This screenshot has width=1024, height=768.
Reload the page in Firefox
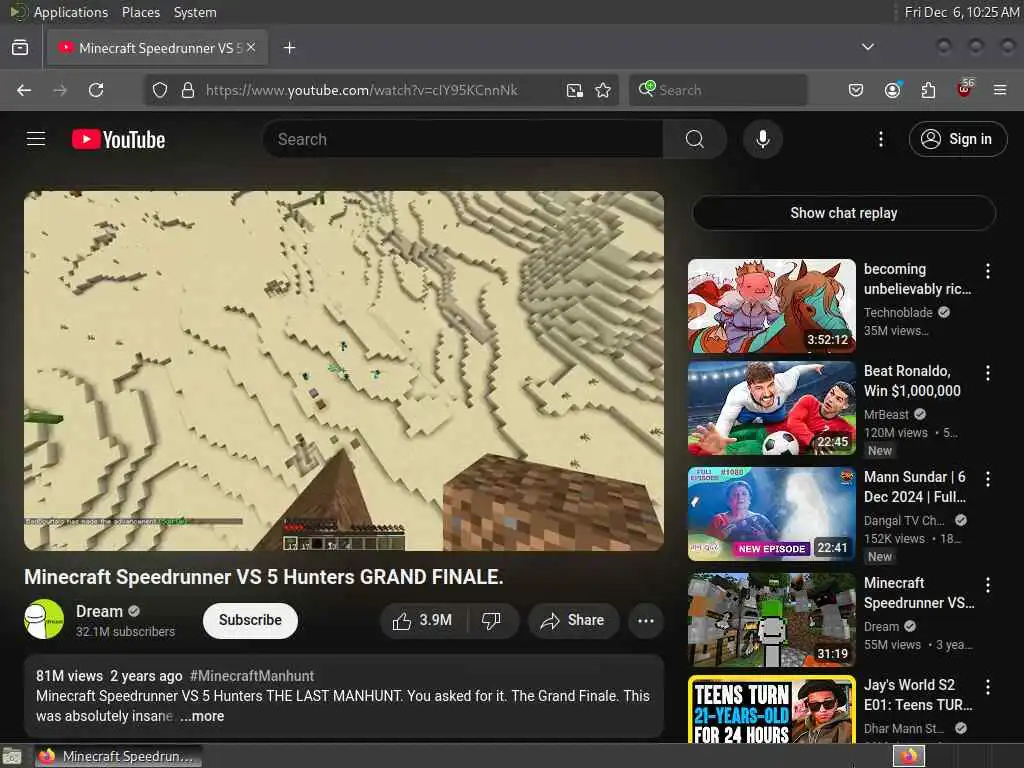[x=96, y=90]
